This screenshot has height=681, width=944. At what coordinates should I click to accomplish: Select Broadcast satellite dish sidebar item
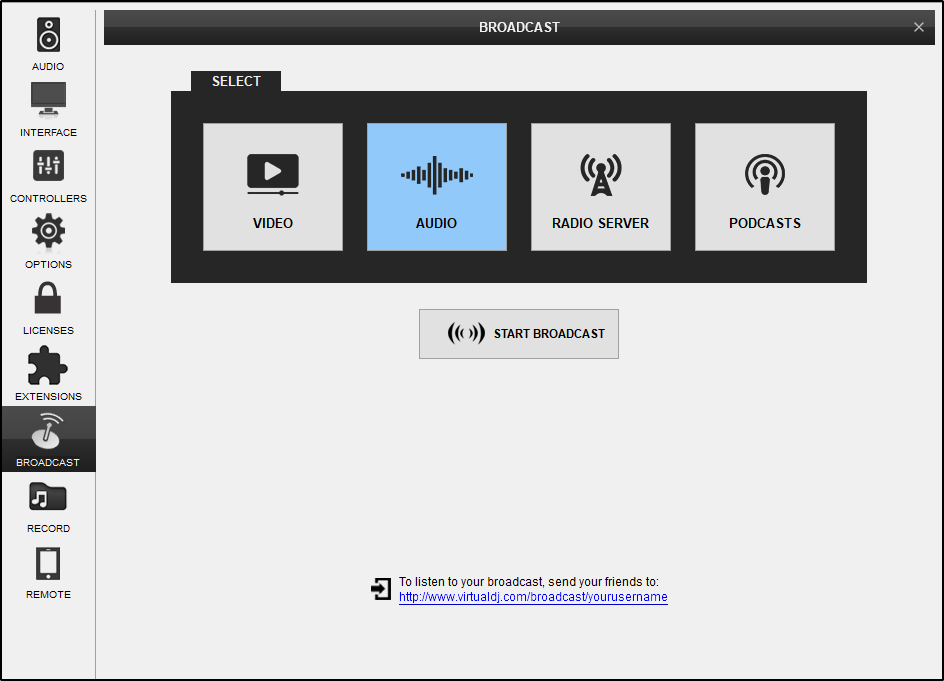click(x=48, y=438)
